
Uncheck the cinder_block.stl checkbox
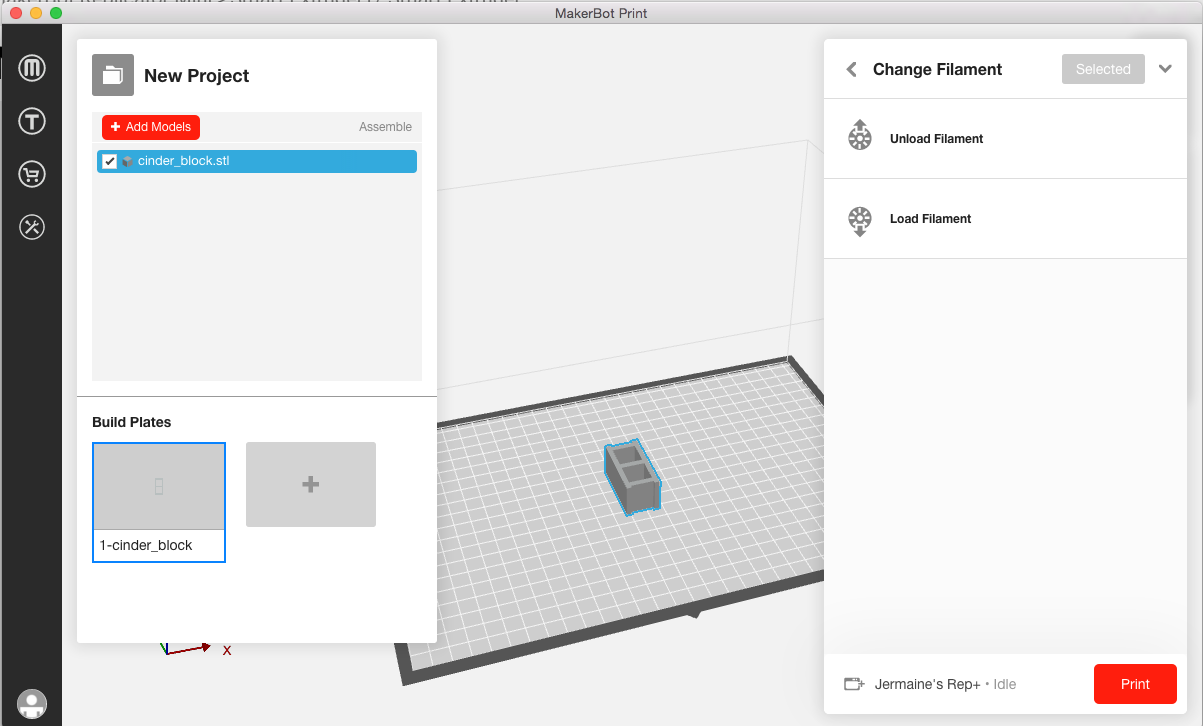point(110,161)
